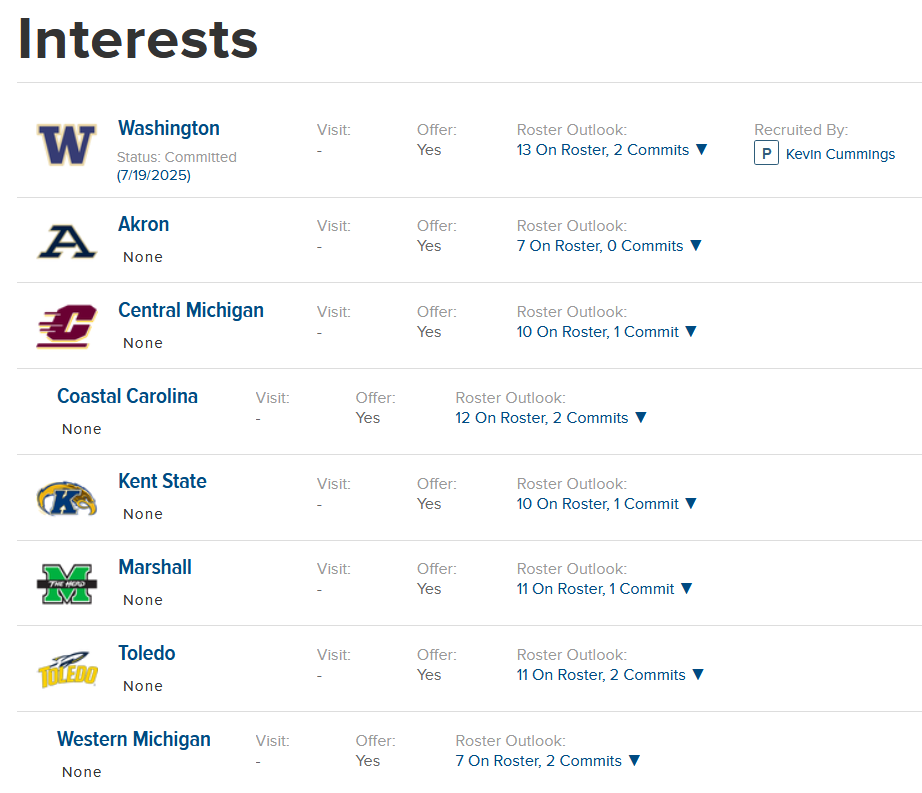Click the Kent State logo icon
The height and width of the screenshot is (793, 922).
[67, 498]
